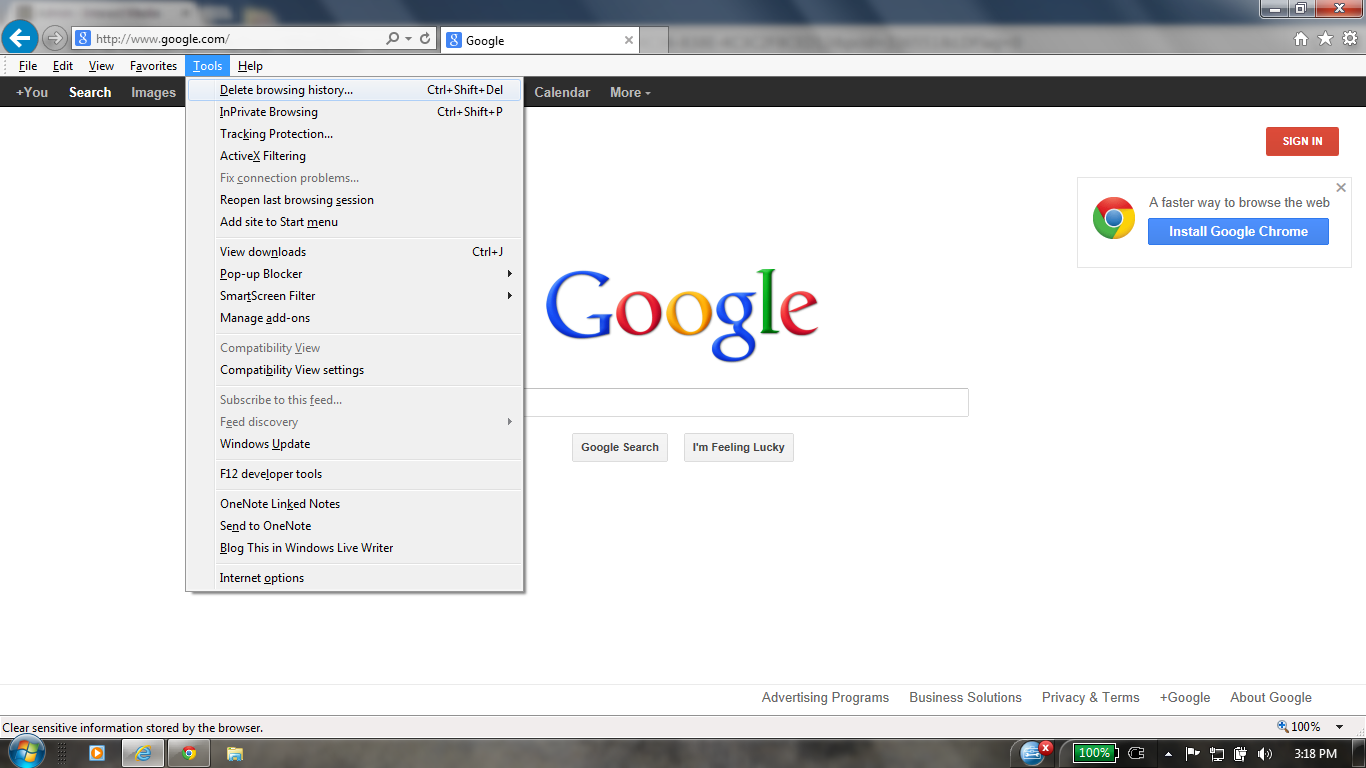This screenshot has height=768, width=1366.
Task: Click the grey Forward arrow button
Action: click(54, 39)
